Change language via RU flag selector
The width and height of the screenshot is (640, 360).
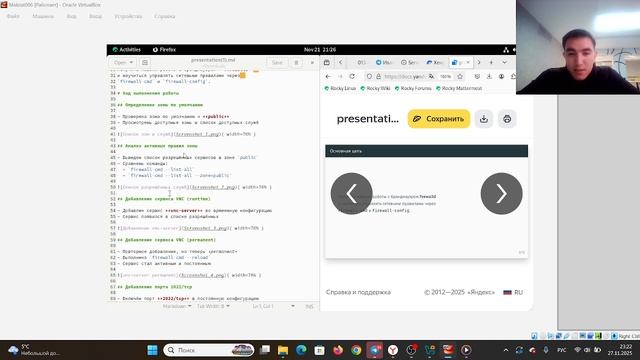513,292
